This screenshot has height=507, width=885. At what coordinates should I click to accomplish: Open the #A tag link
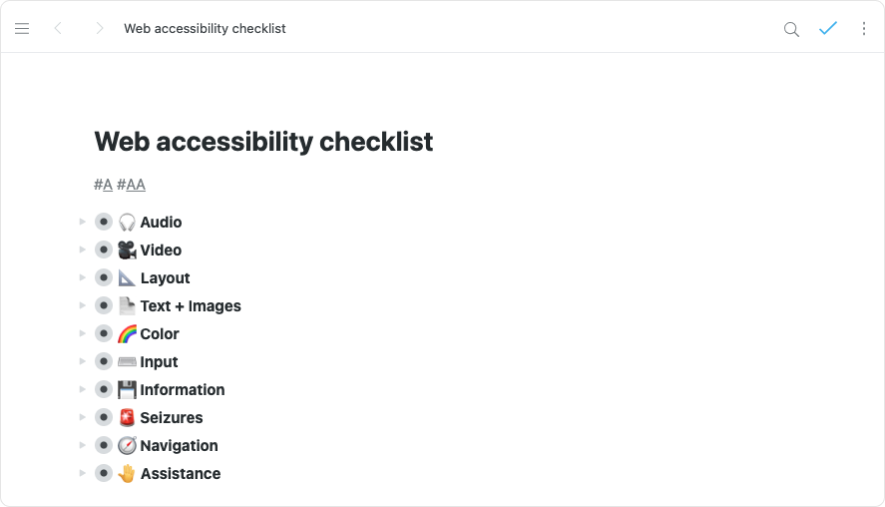pyautogui.click(x=103, y=185)
